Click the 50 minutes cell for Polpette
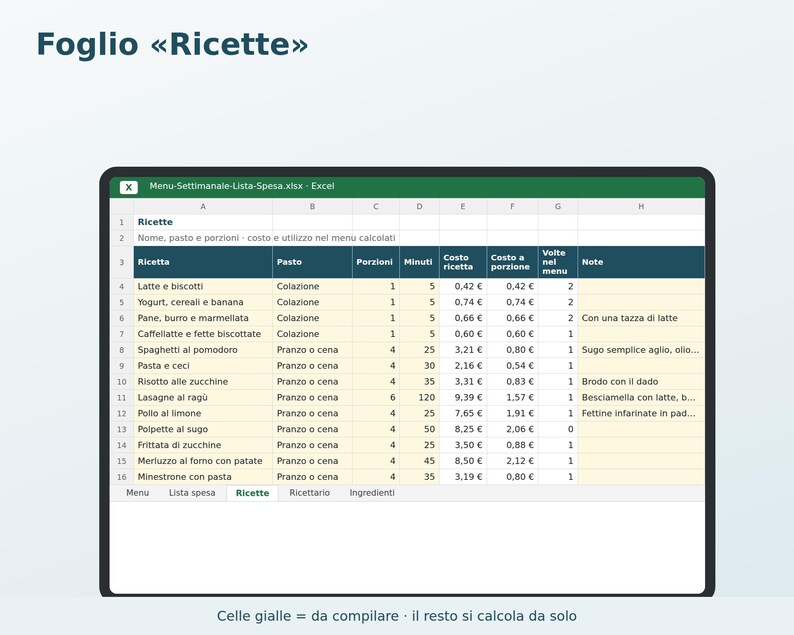Screen dimensions: 794x635 419,429
